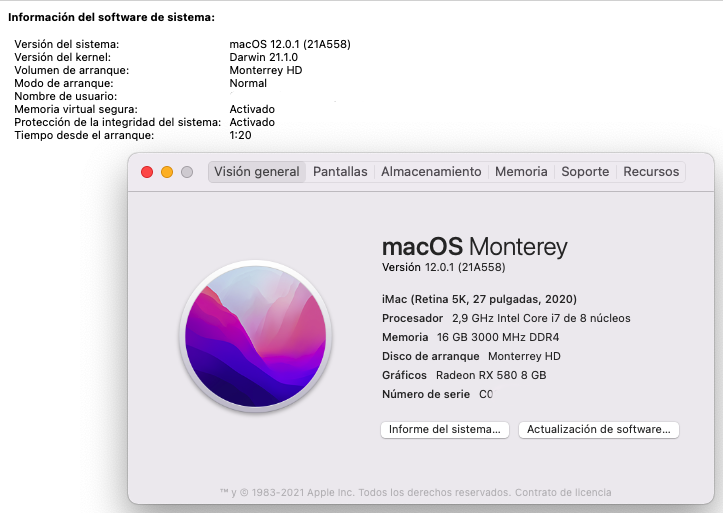The image size is (723, 513).
Task: Select the iMac (Retina 5K, 27 pulgadas, 2020) line
Action: (479, 300)
